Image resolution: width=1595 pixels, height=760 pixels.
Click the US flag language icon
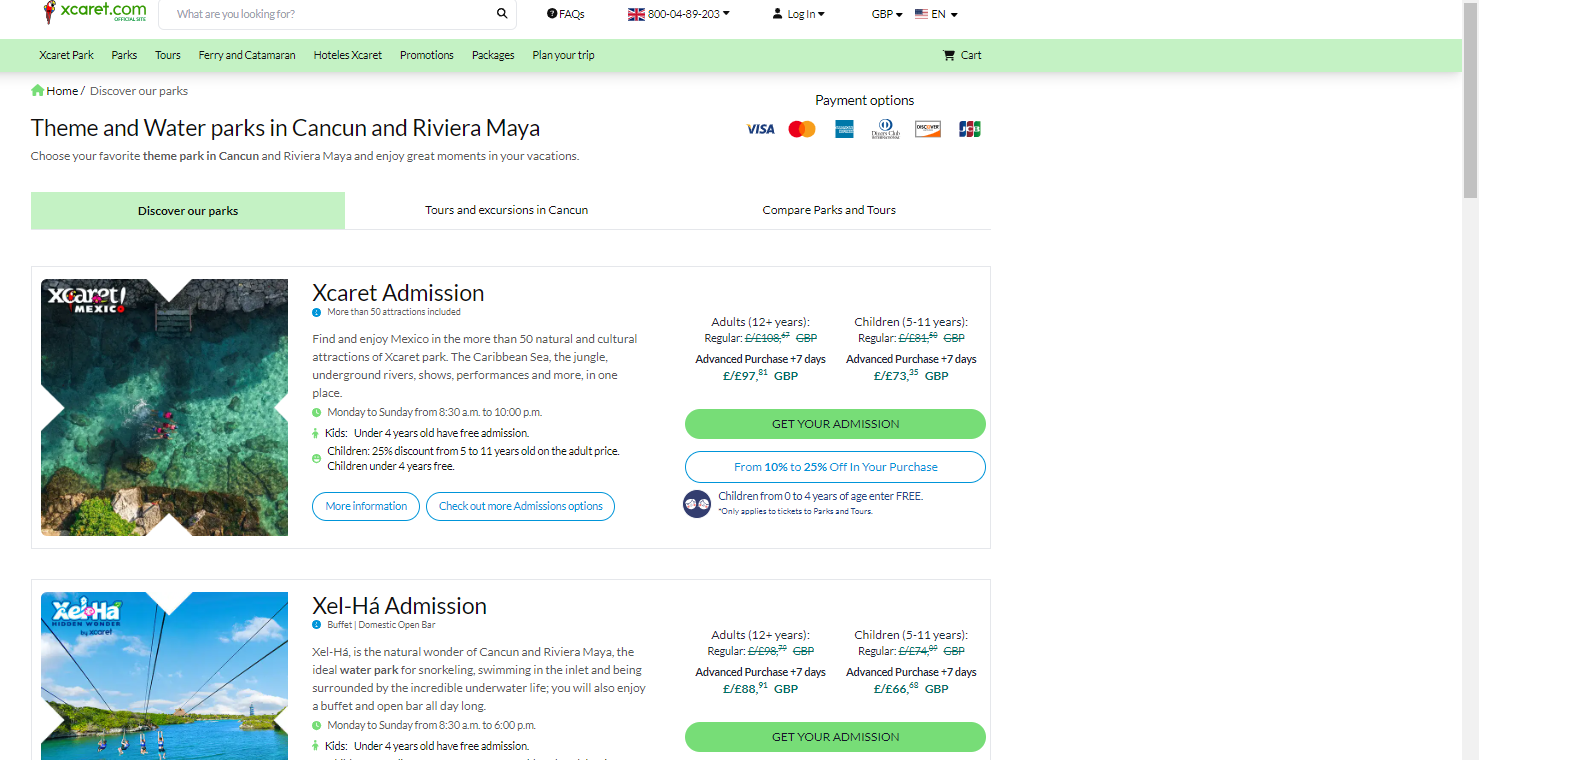pos(921,14)
